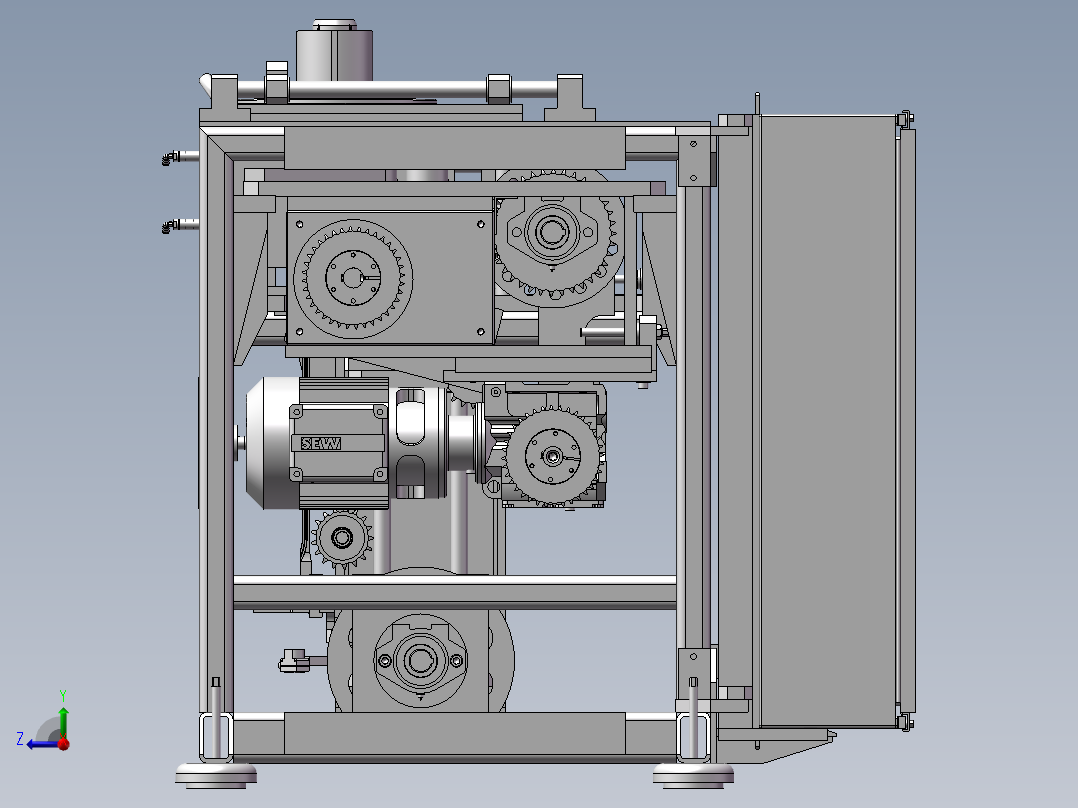
Task: Click the horizontal cross beam below the motor
Action: [x=455, y=591]
